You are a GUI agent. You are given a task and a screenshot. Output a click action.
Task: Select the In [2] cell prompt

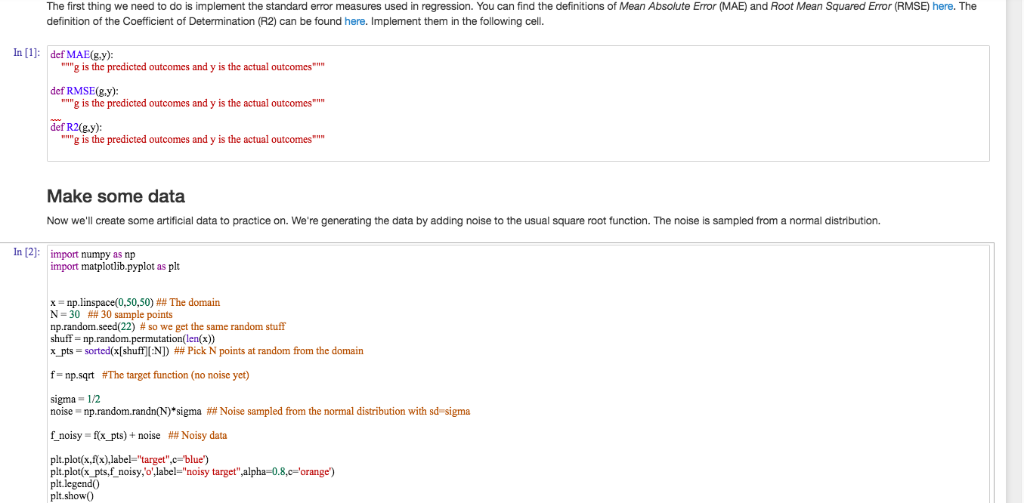pyautogui.click(x=27, y=252)
